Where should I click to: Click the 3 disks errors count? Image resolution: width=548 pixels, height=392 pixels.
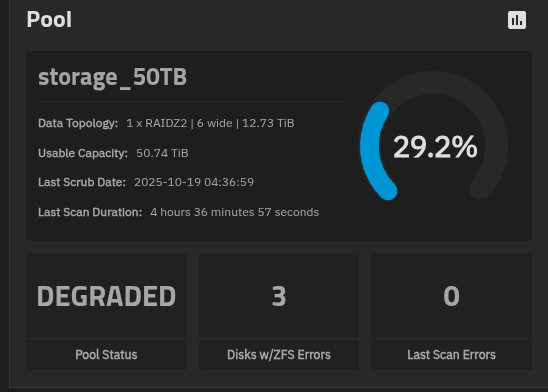(279, 296)
